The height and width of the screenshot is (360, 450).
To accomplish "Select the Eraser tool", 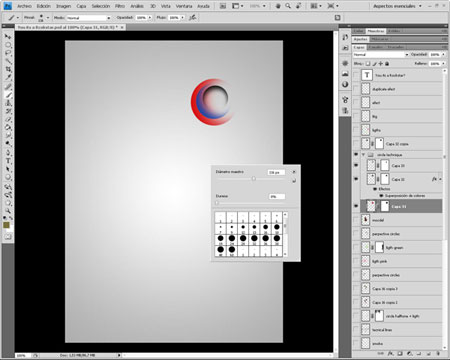I will tap(8, 119).
